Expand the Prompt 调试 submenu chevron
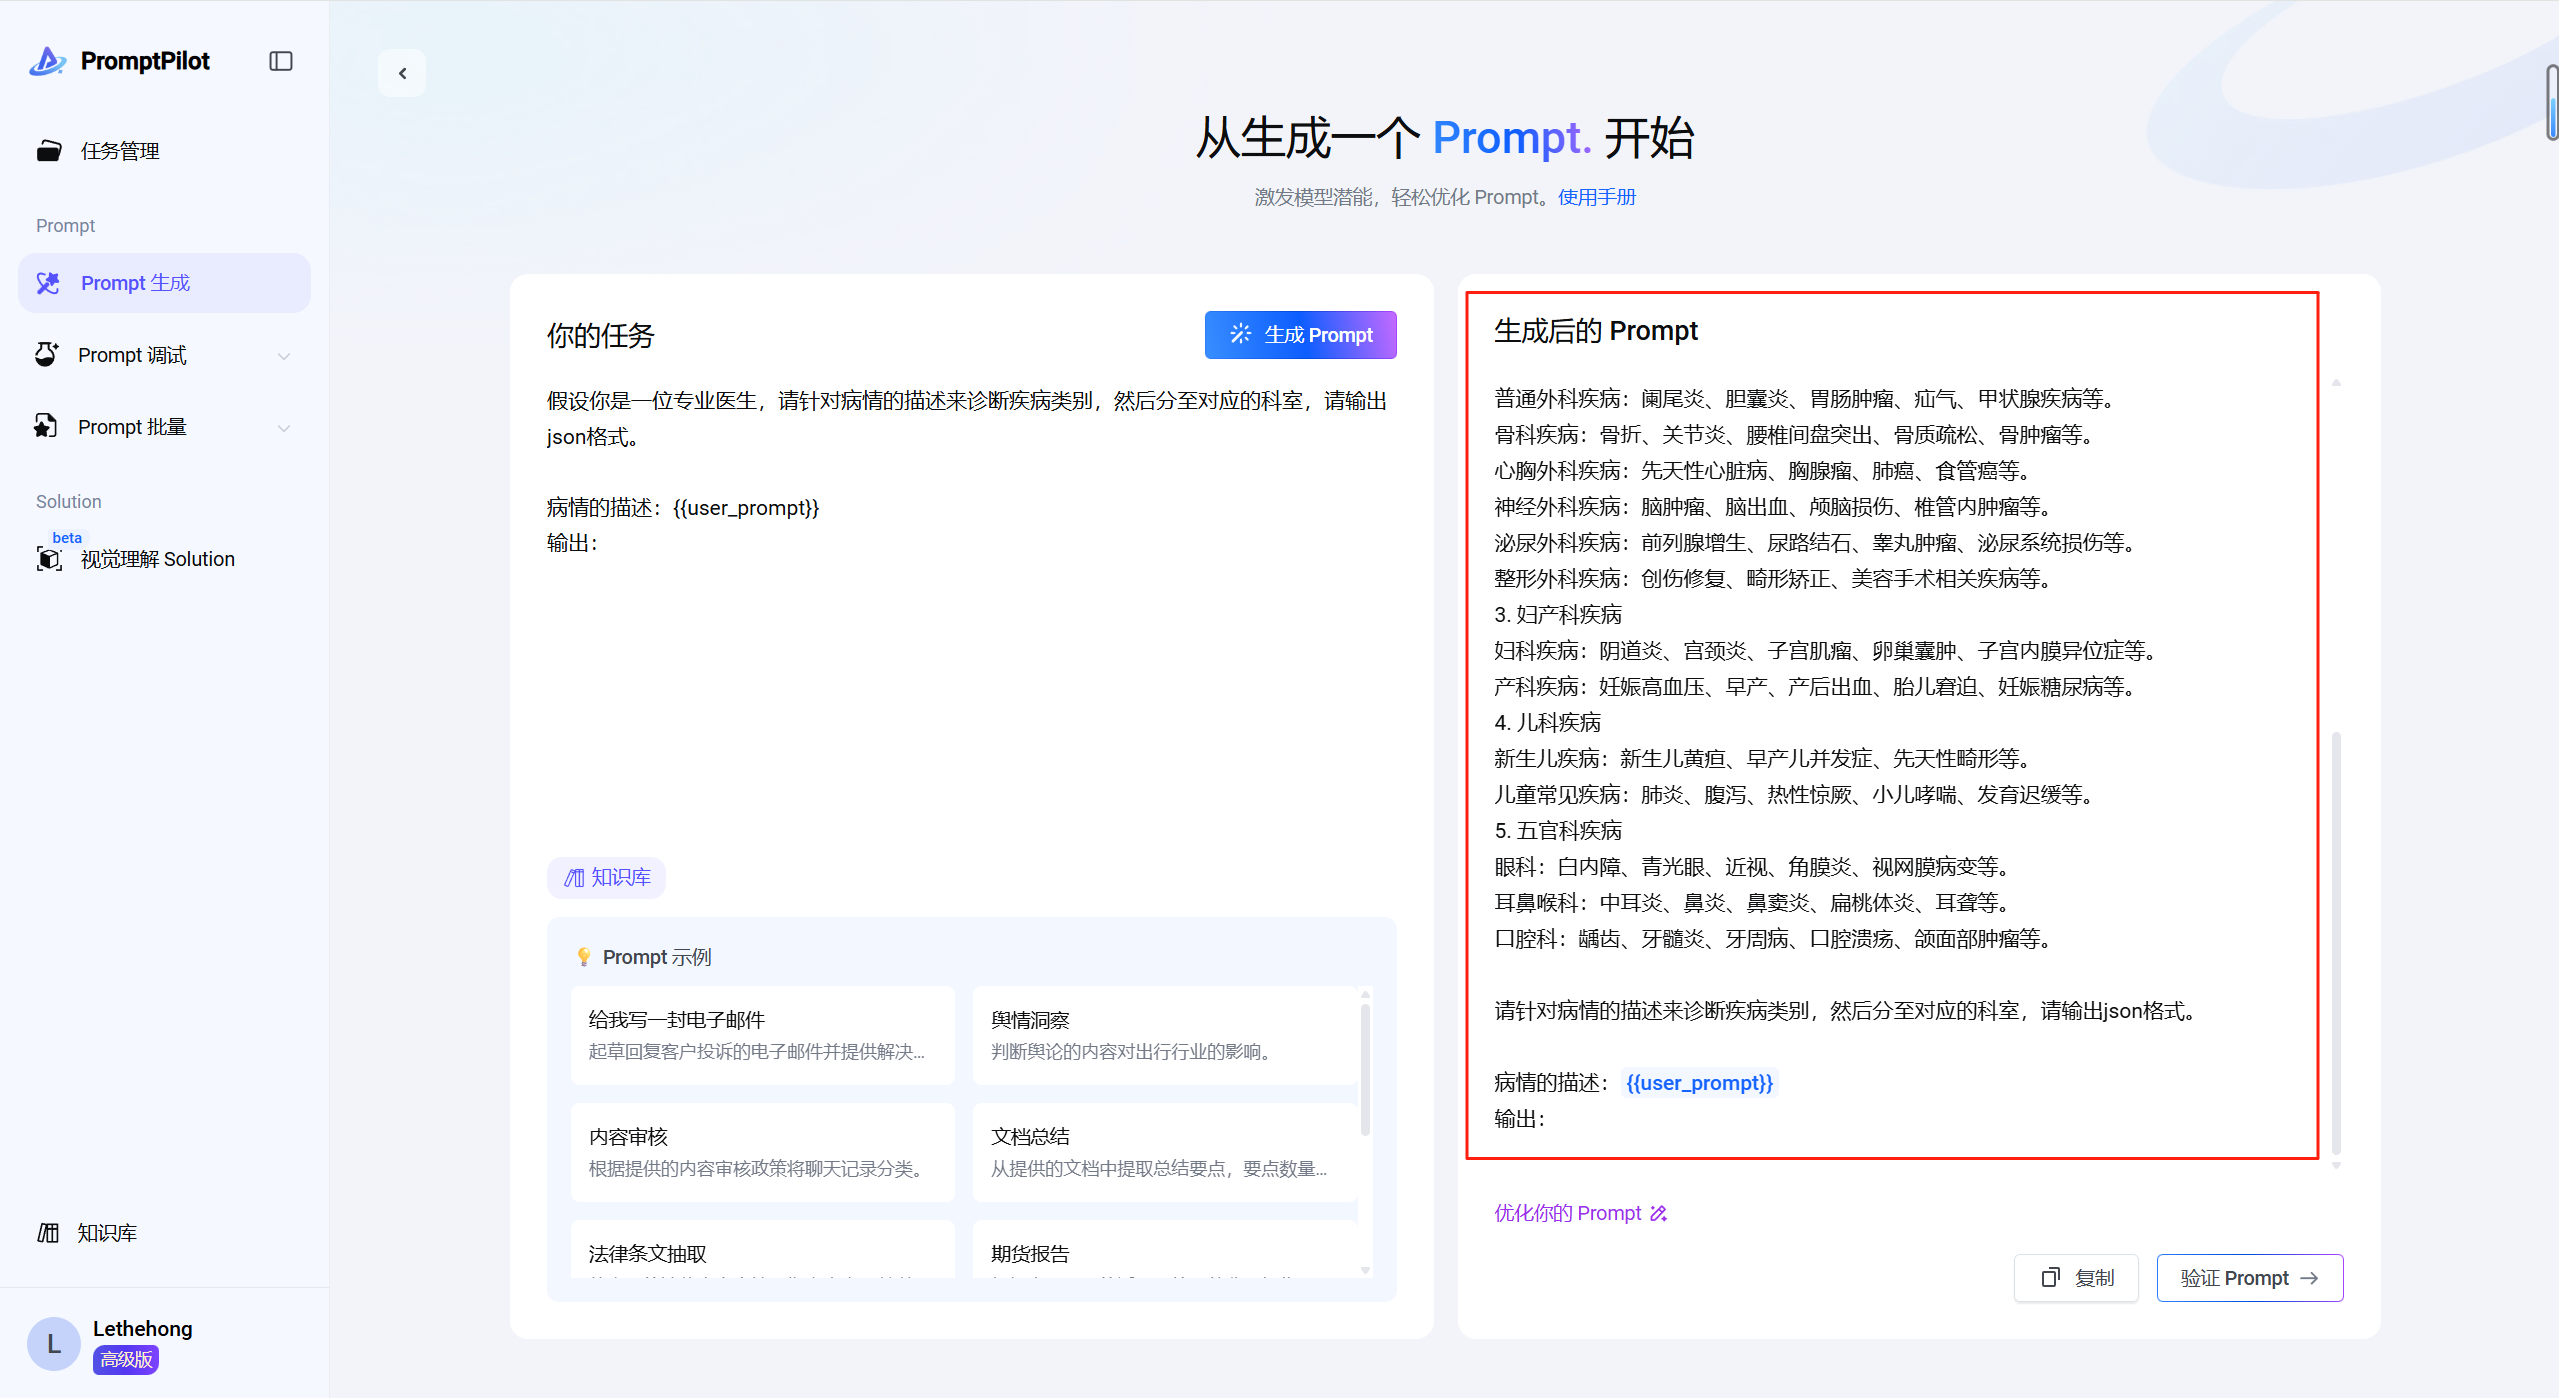2559x1398 pixels. (x=284, y=356)
